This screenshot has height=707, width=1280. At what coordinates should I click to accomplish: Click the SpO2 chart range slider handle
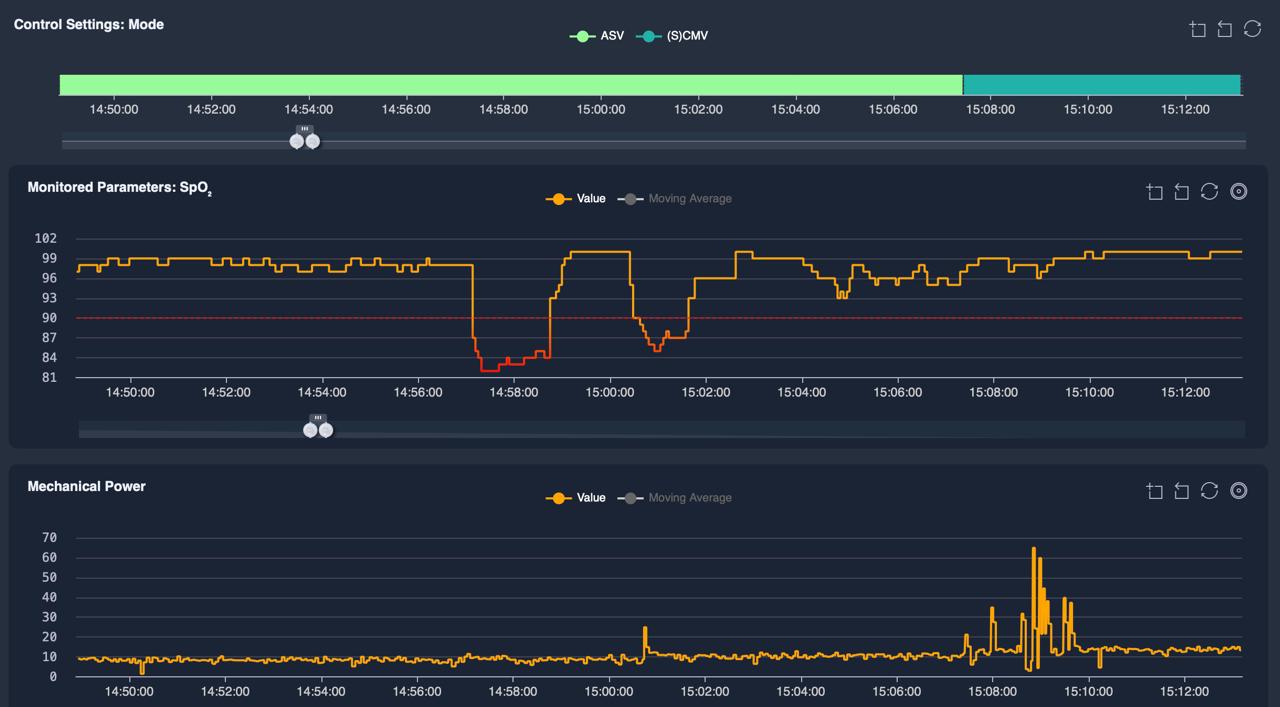[x=311, y=428]
